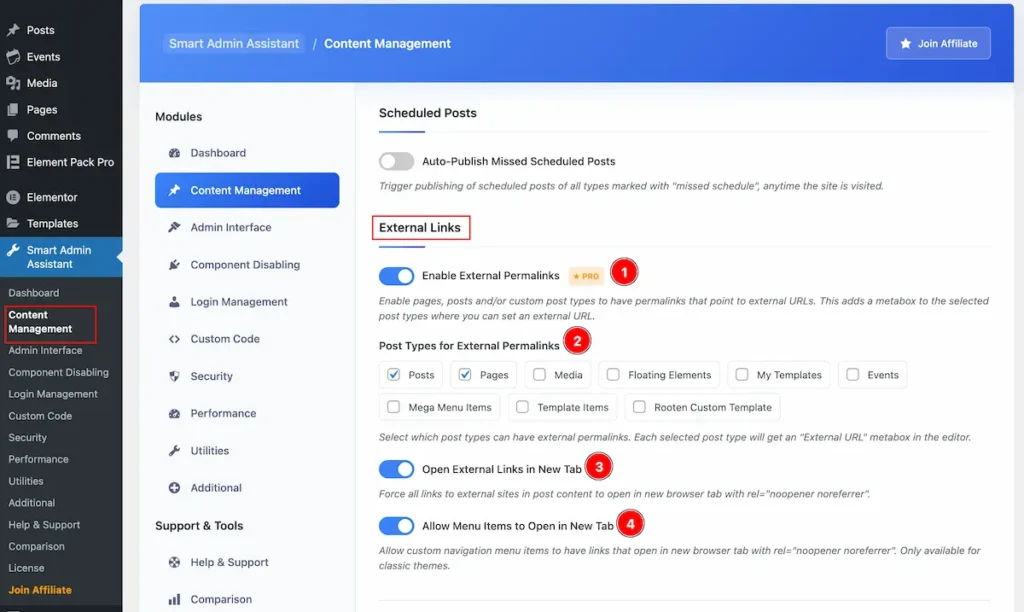Open the Security module
Screen dimensions: 1024x612
[x=247, y=376]
